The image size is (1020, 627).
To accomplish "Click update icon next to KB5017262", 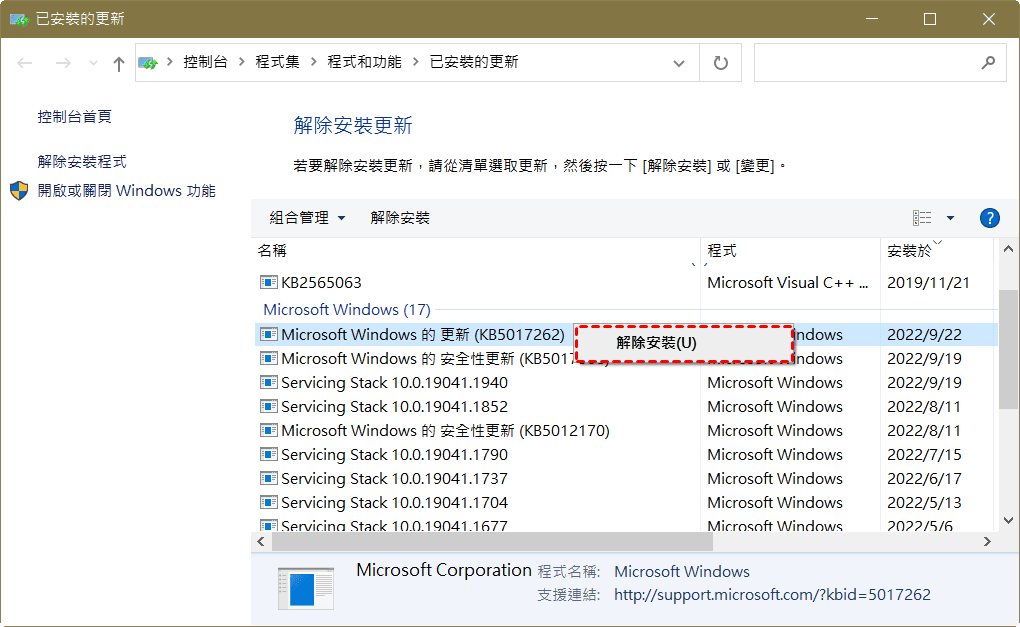I will coord(268,334).
